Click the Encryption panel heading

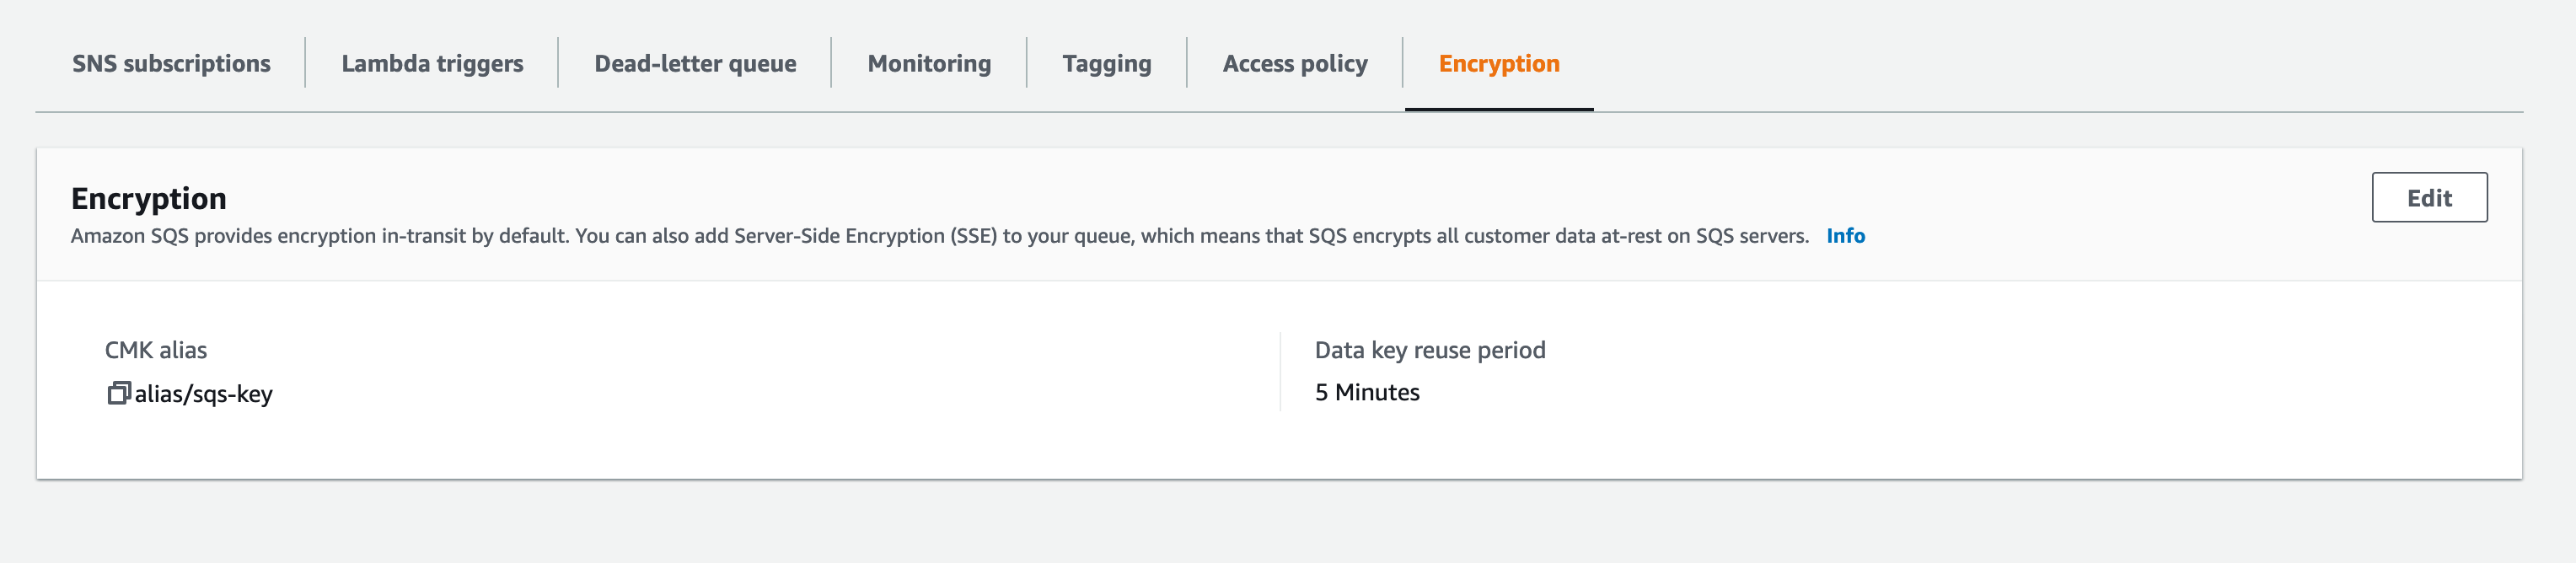[x=149, y=198]
